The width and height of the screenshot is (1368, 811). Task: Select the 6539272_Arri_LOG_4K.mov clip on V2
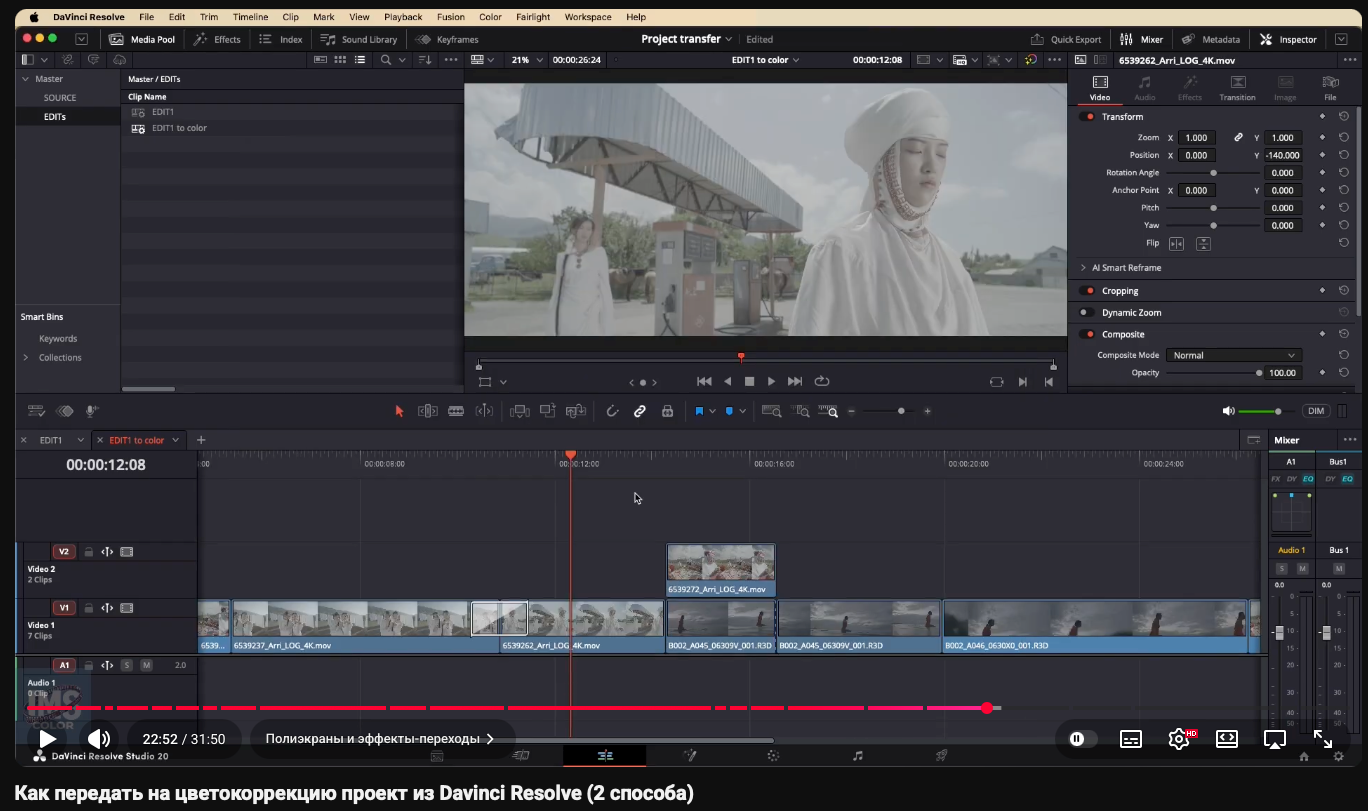coord(720,570)
